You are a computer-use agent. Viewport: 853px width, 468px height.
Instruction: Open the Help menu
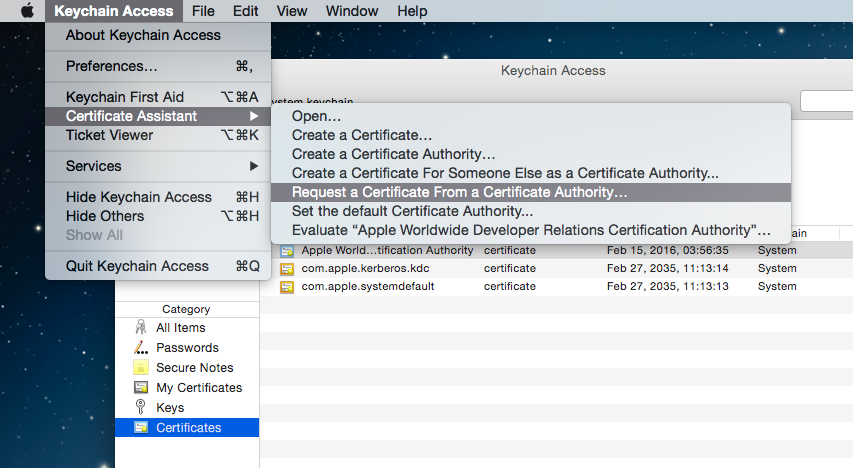(x=412, y=11)
